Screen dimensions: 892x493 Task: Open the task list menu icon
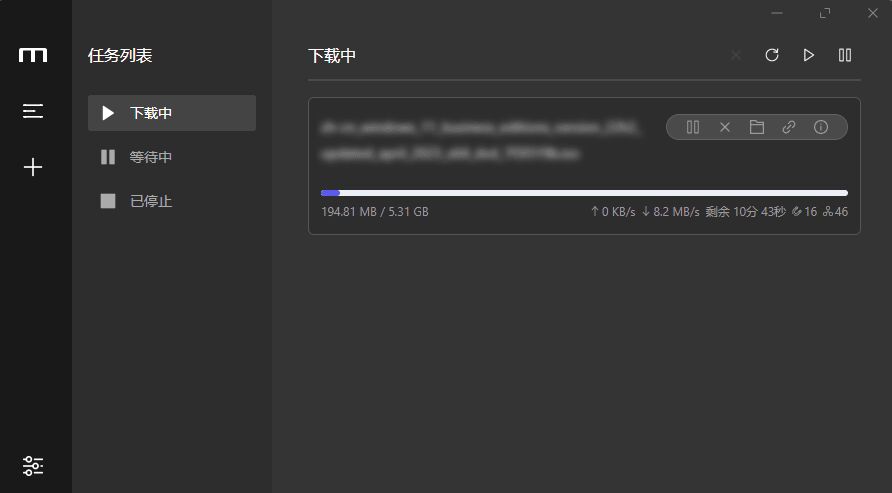(33, 111)
